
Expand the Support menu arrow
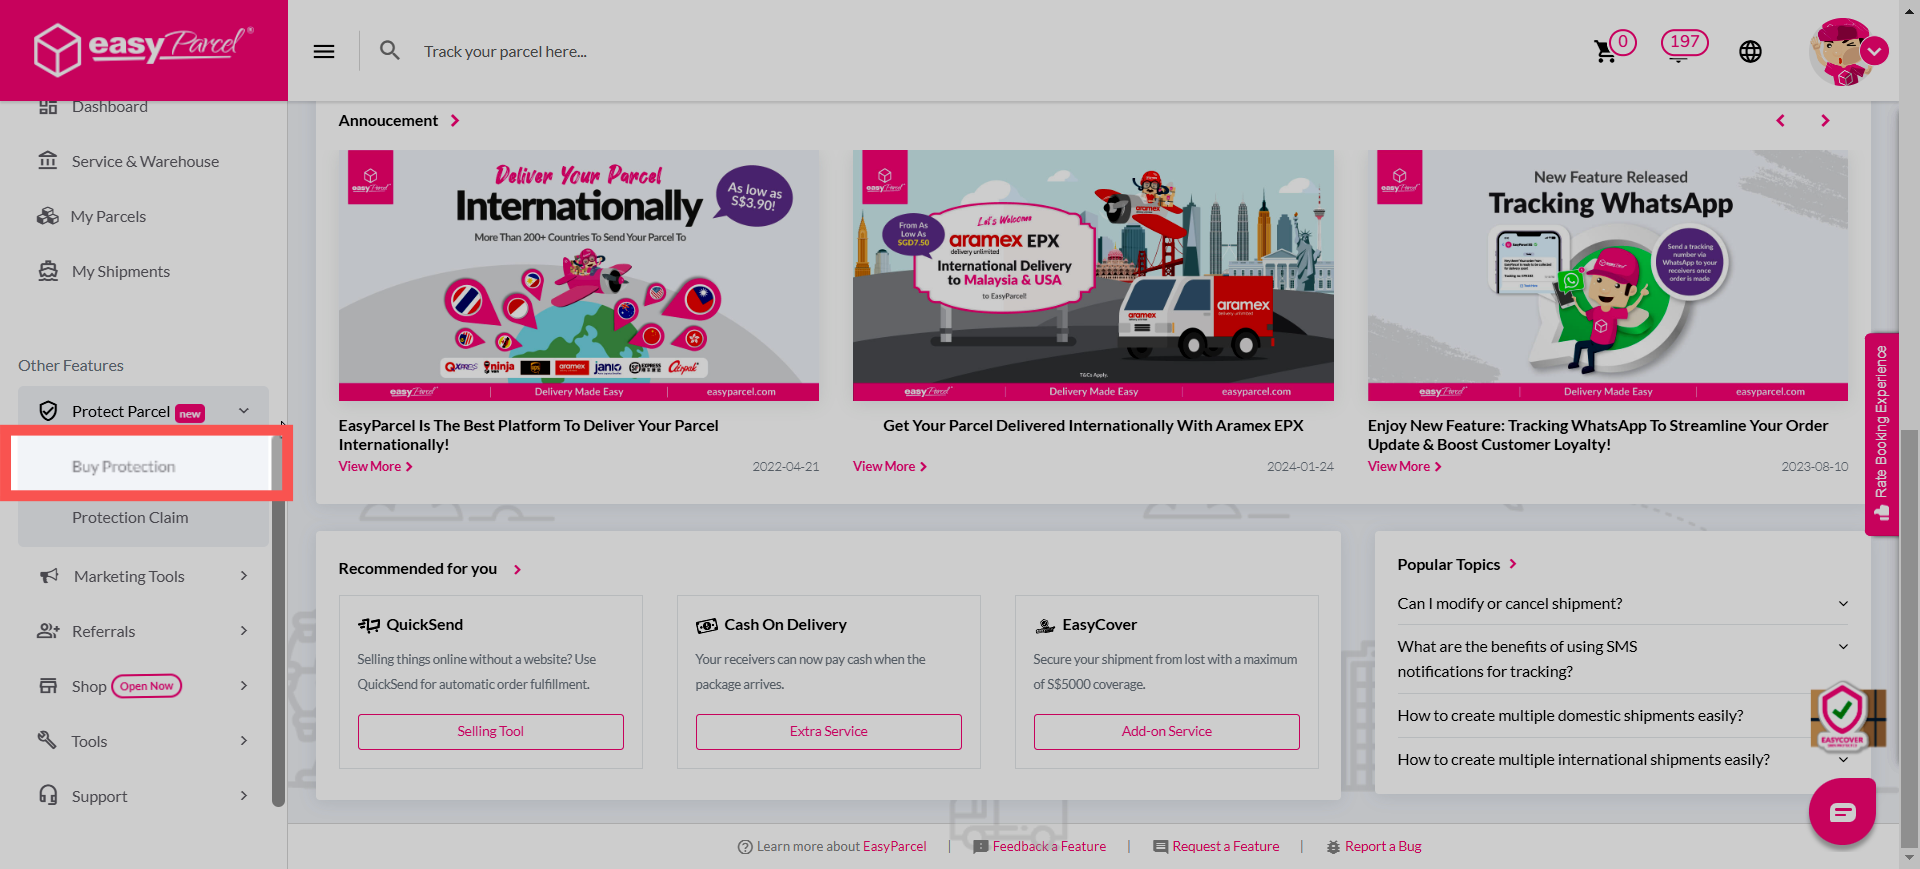[244, 796]
